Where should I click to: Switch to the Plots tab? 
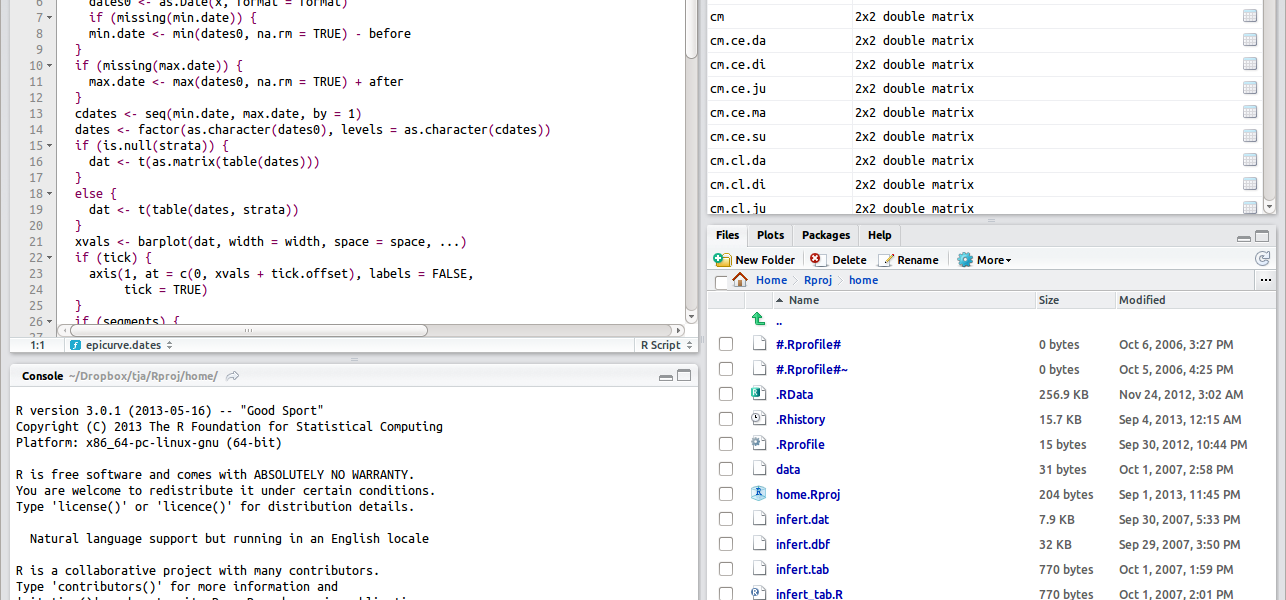click(x=770, y=235)
